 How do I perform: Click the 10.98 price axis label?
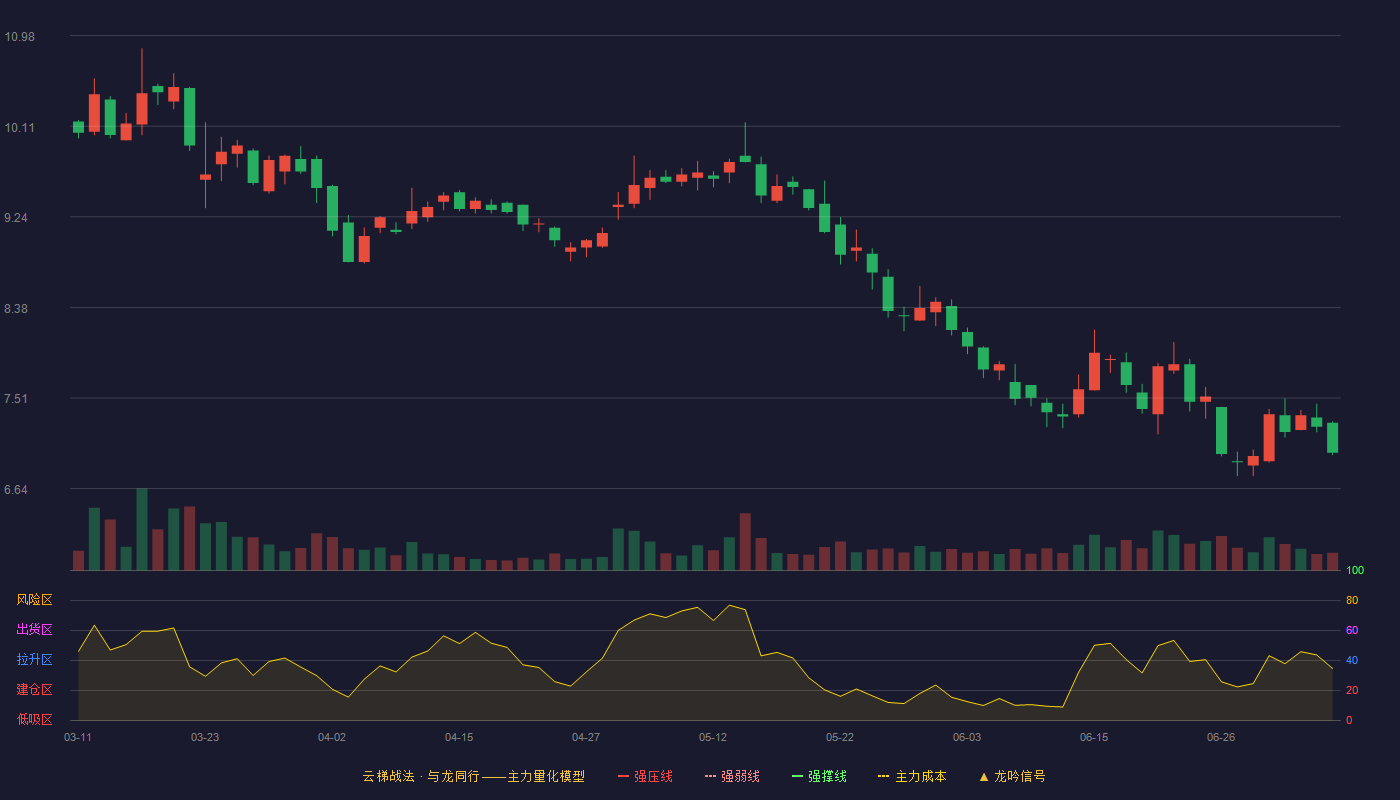(19, 36)
